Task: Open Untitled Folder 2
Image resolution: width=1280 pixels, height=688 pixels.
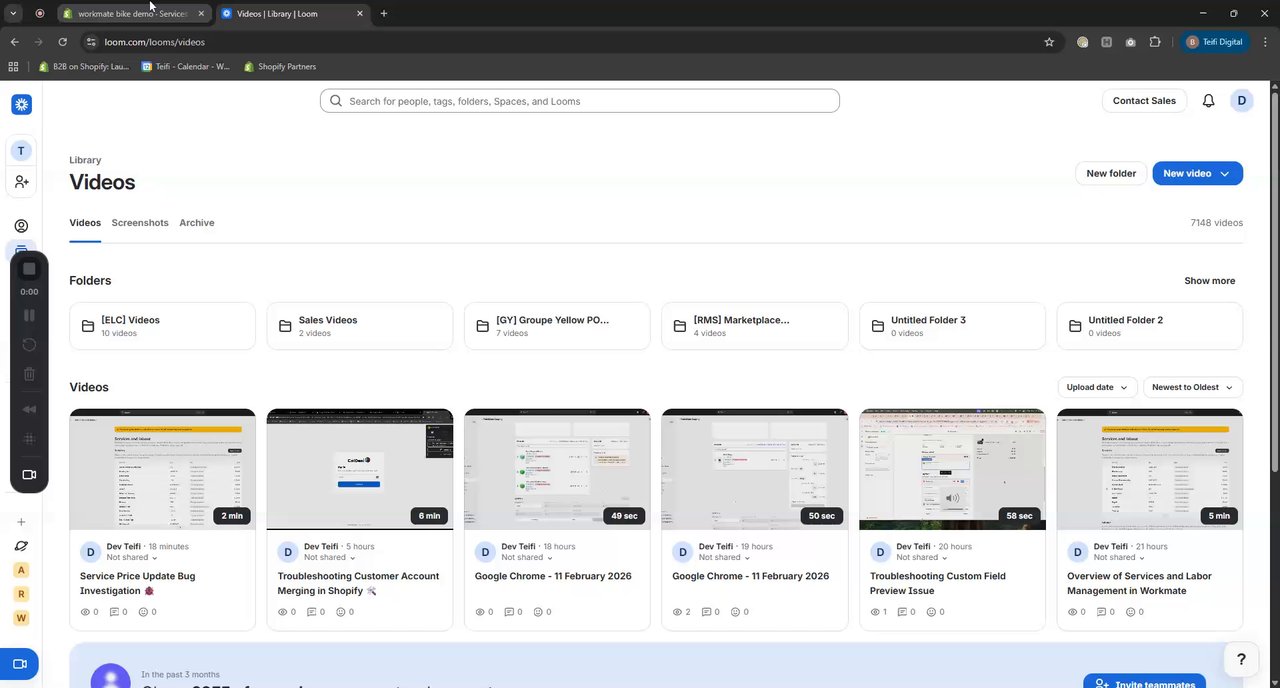Action: click(x=1150, y=326)
